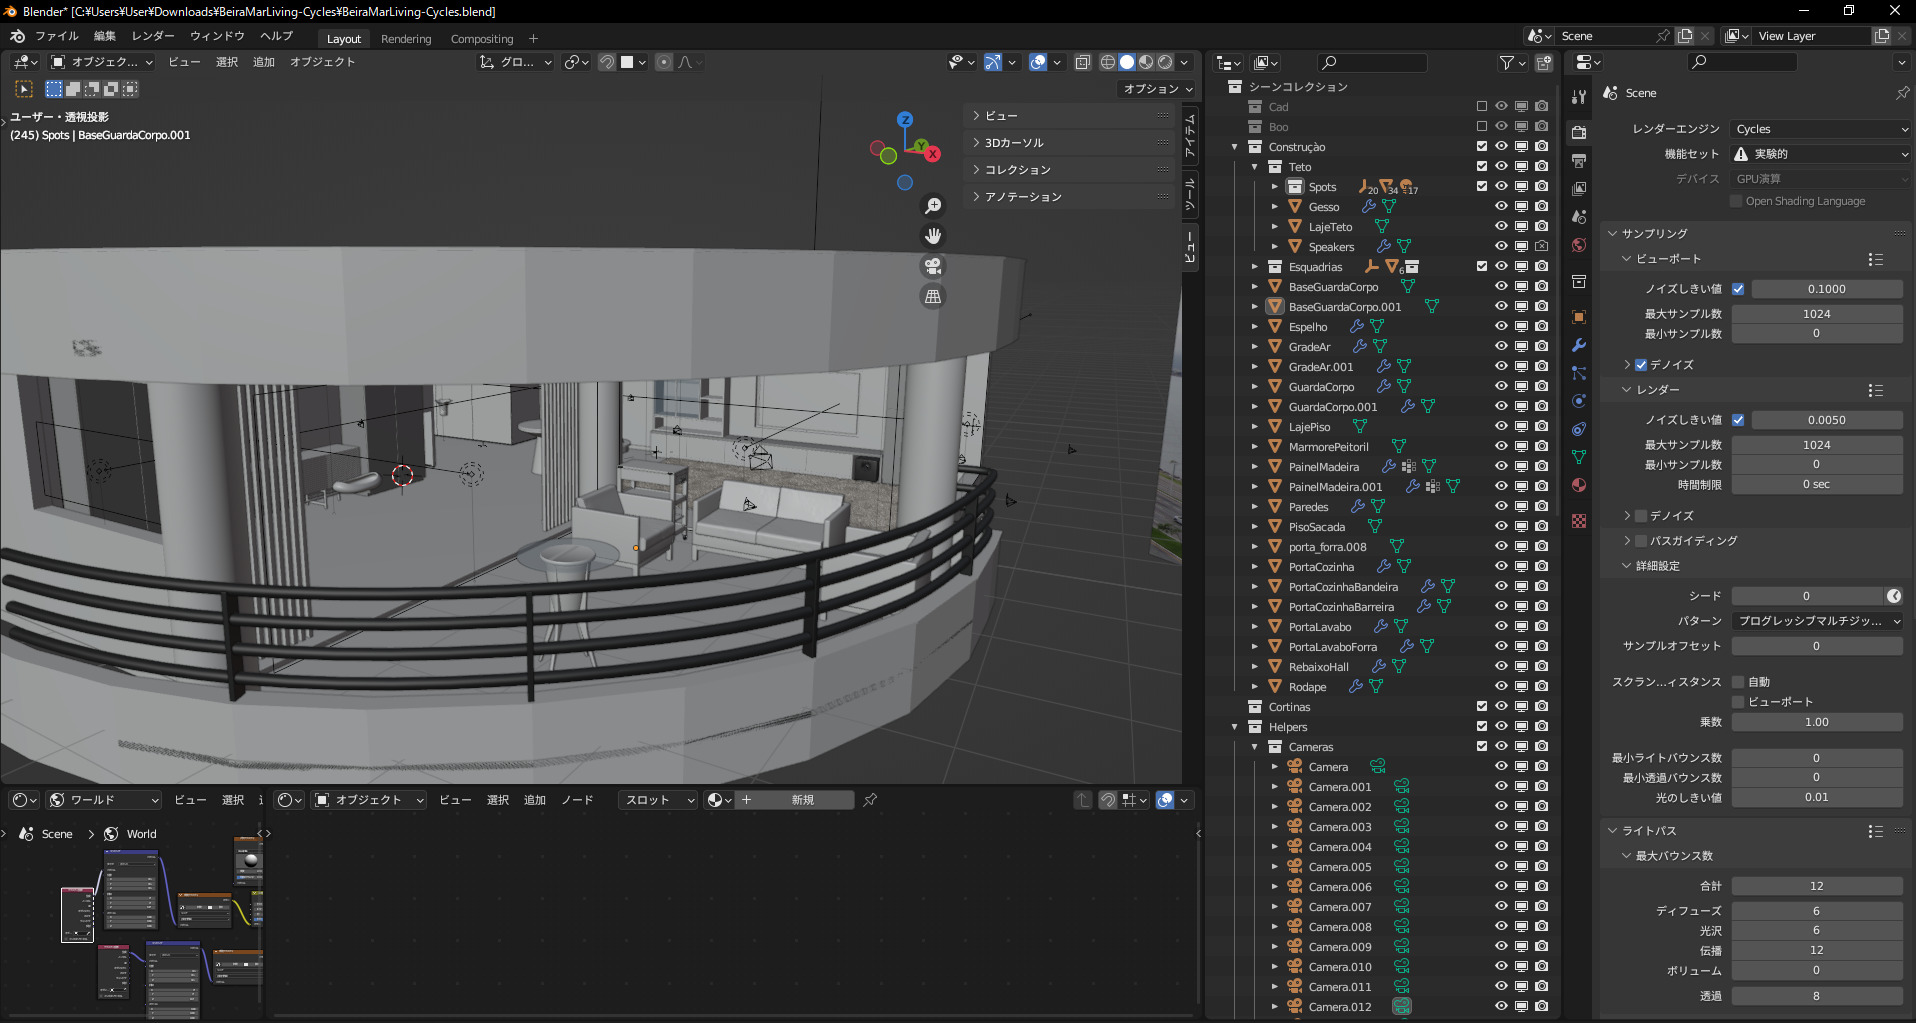Toggle the camera view gizmo
1916x1023 pixels.
[x=933, y=266]
